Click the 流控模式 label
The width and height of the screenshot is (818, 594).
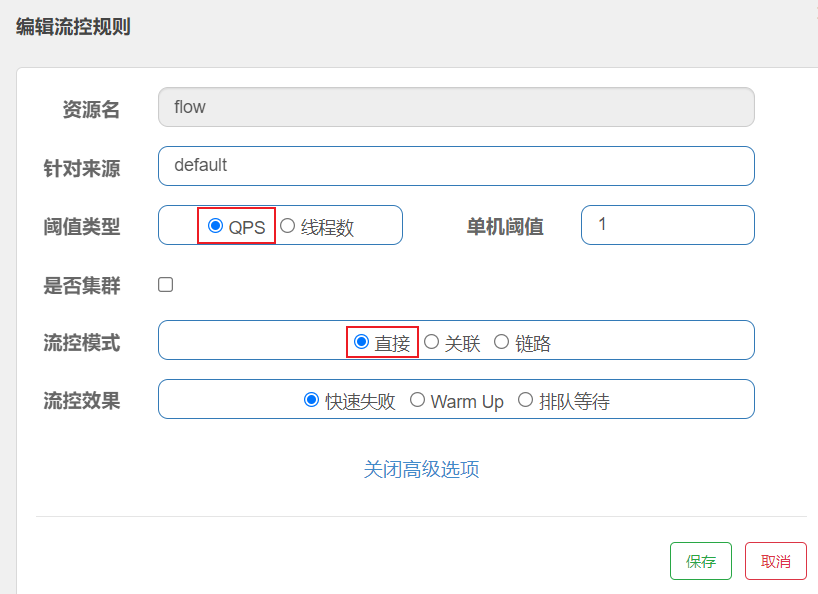(81, 343)
